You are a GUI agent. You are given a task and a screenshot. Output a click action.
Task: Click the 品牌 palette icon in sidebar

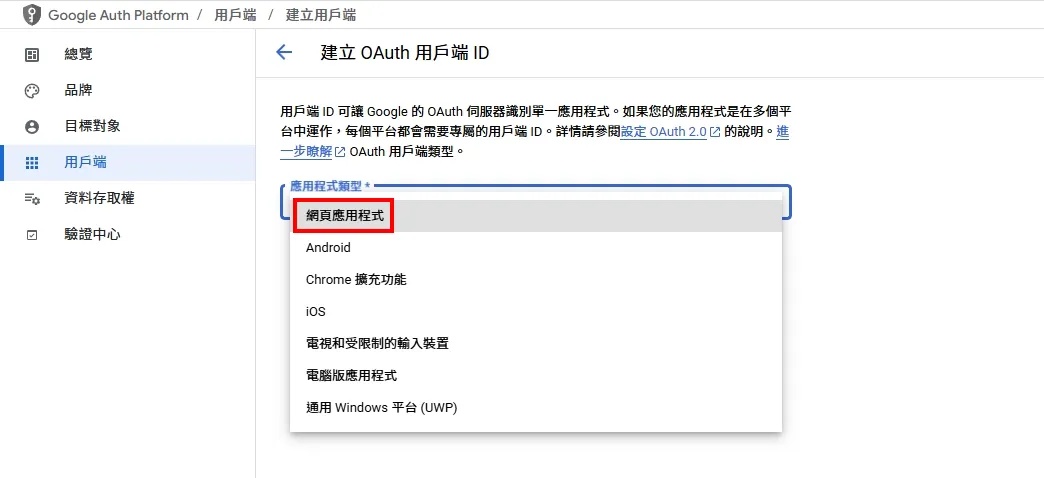pyautogui.click(x=32, y=91)
